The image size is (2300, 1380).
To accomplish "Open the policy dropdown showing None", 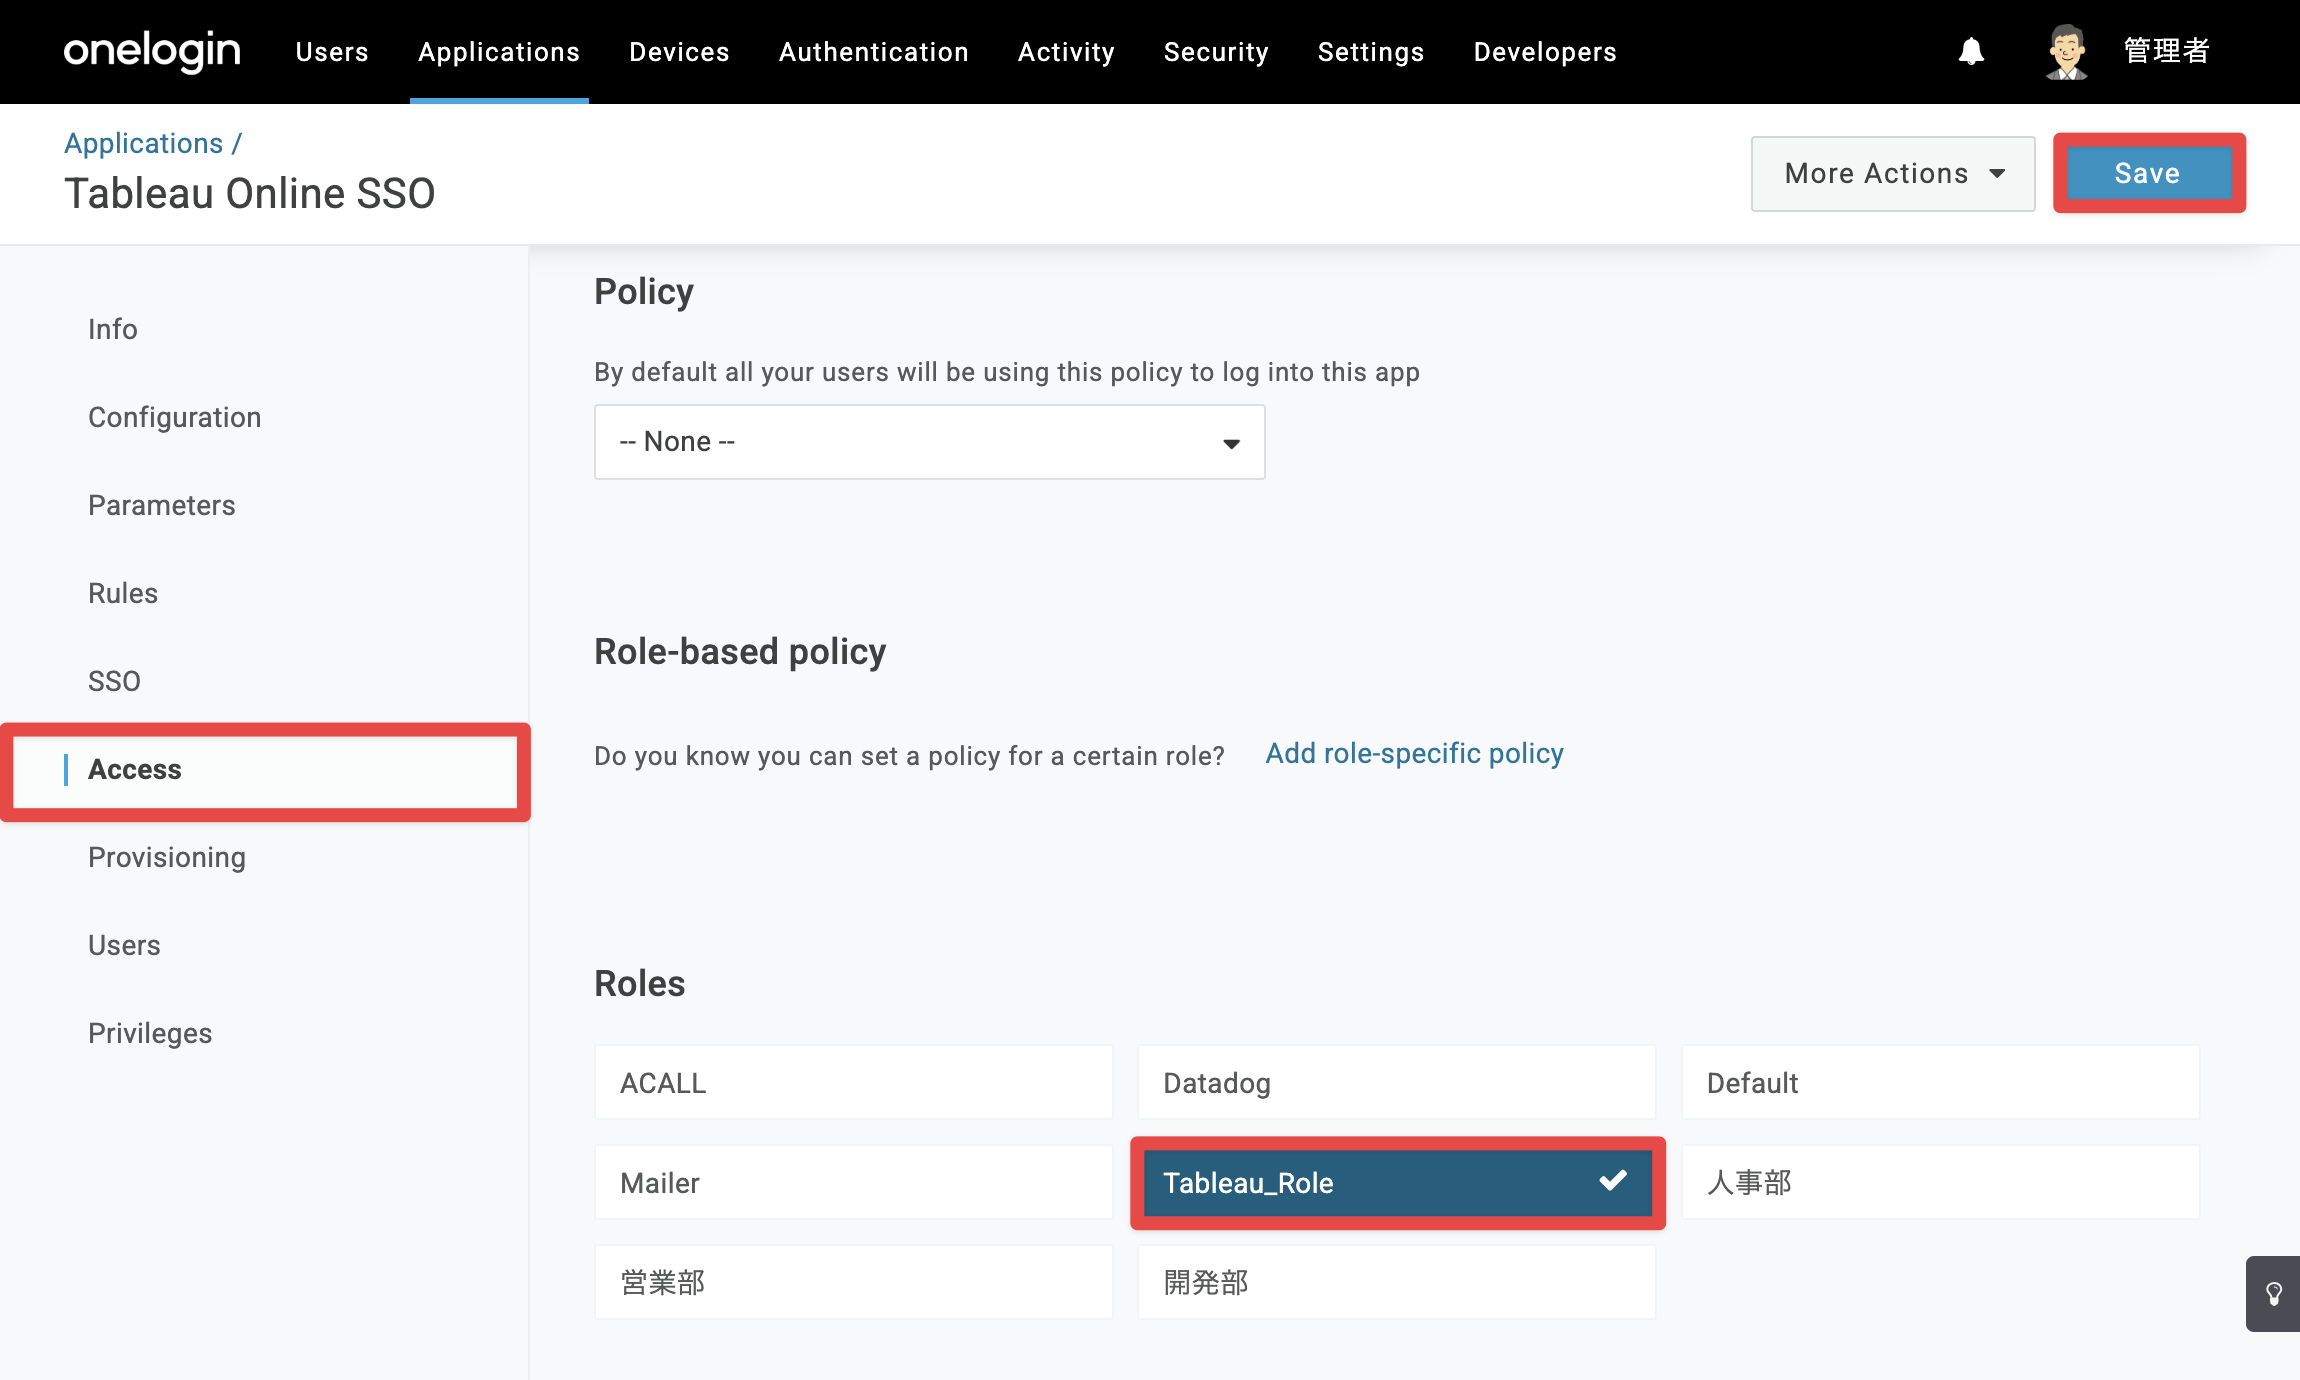I will coord(929,442).
